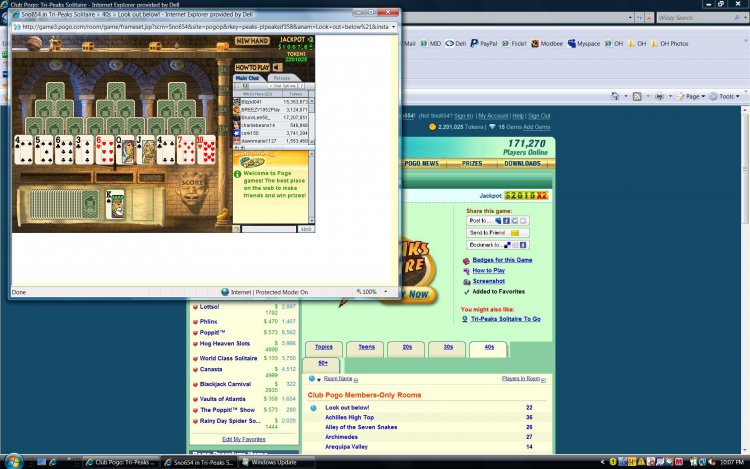This screenshot has height=469, width=750.
Task: Play the Queen of spades card
Action: [x=125, y=150]
